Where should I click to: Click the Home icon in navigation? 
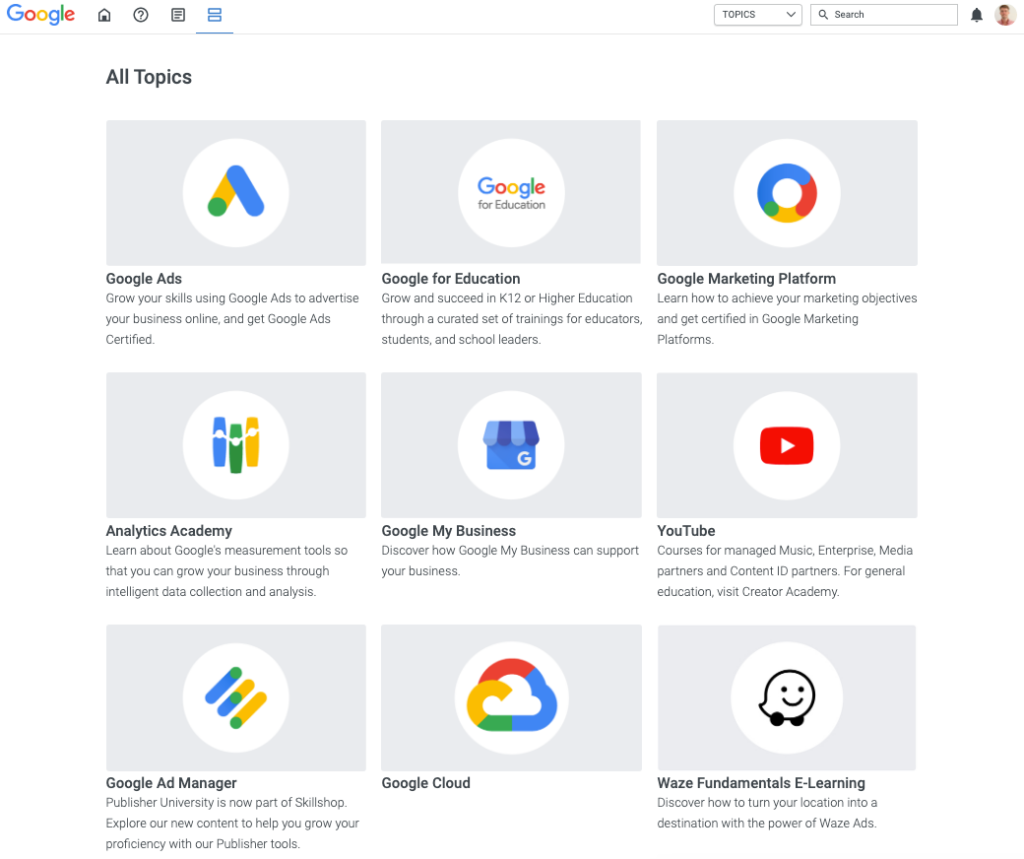coord(104,15)
